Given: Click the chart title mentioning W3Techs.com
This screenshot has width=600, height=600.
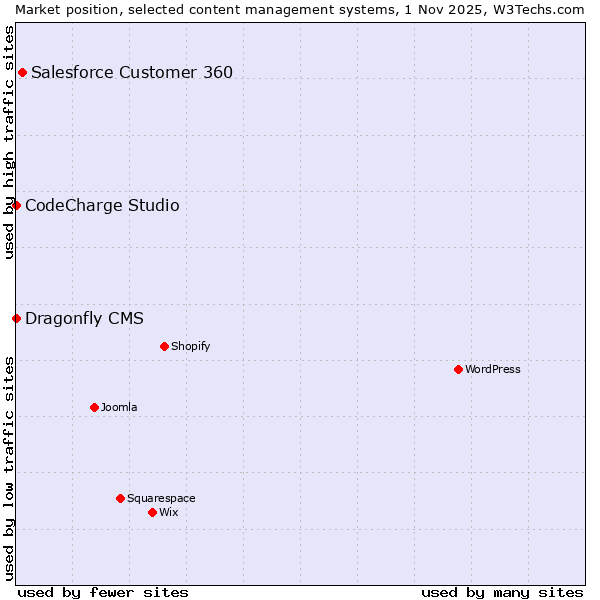Looking at the screenshot, I should (x=300, y=9).
